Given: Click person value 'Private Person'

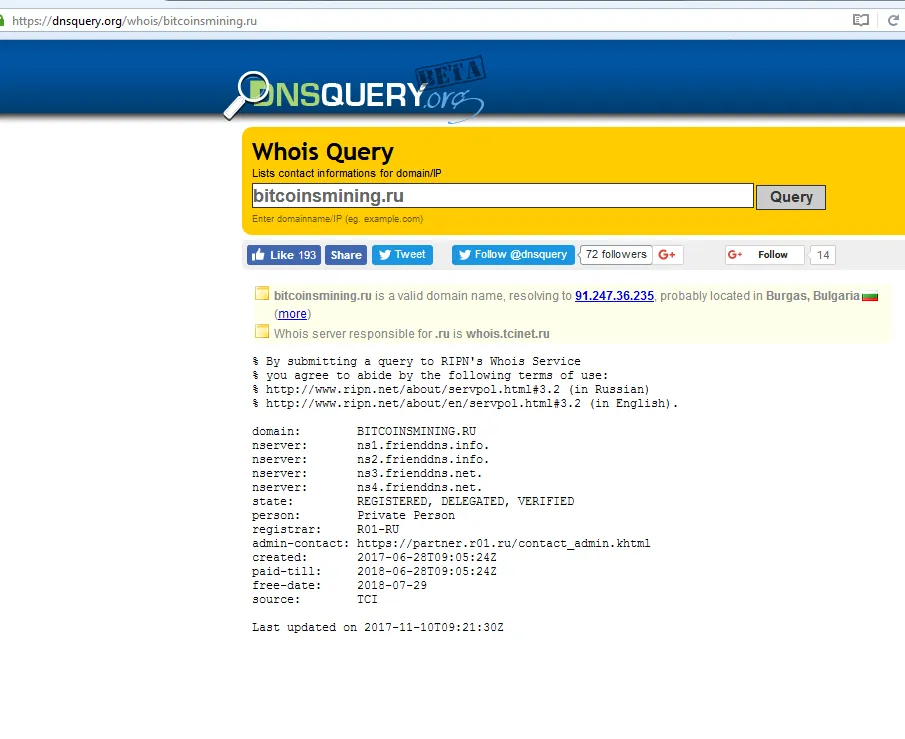Looking at the screenshot, I should (x=406, y=515).
